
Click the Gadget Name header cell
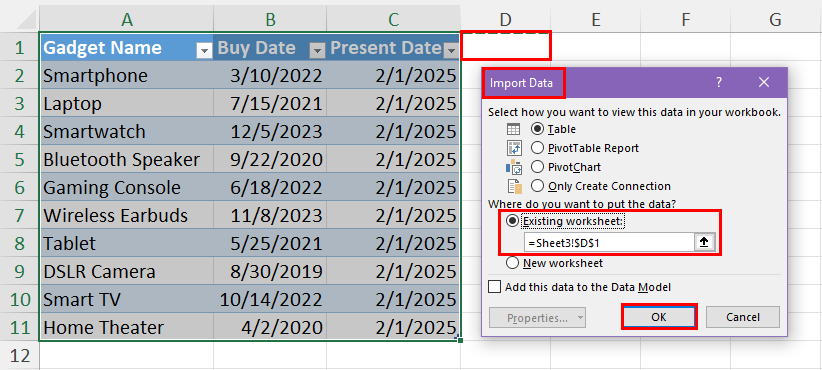tap(126, 47)
